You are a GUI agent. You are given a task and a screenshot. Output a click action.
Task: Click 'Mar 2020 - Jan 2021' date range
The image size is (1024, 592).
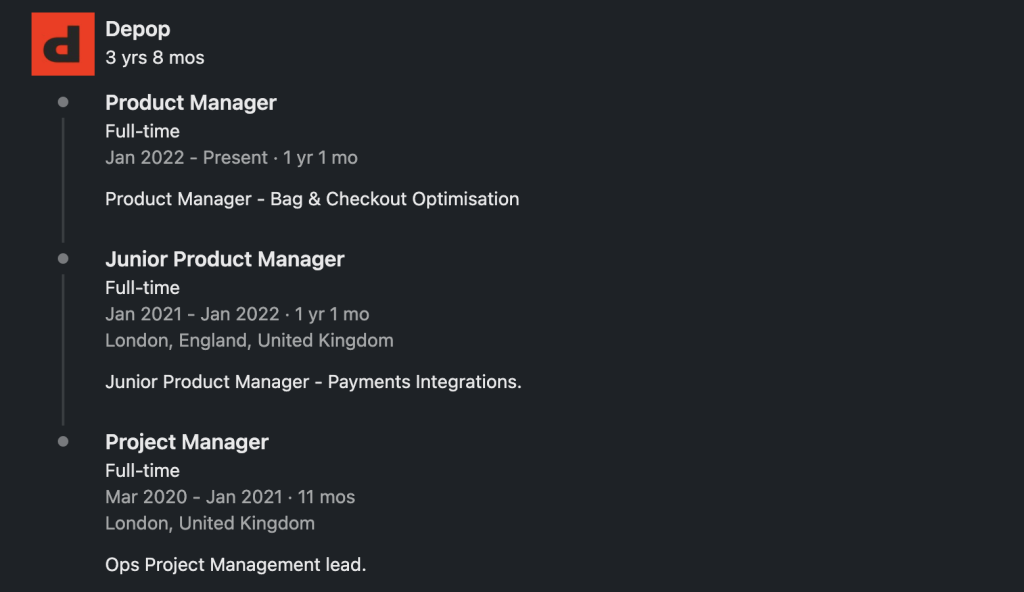pos(194,497)
